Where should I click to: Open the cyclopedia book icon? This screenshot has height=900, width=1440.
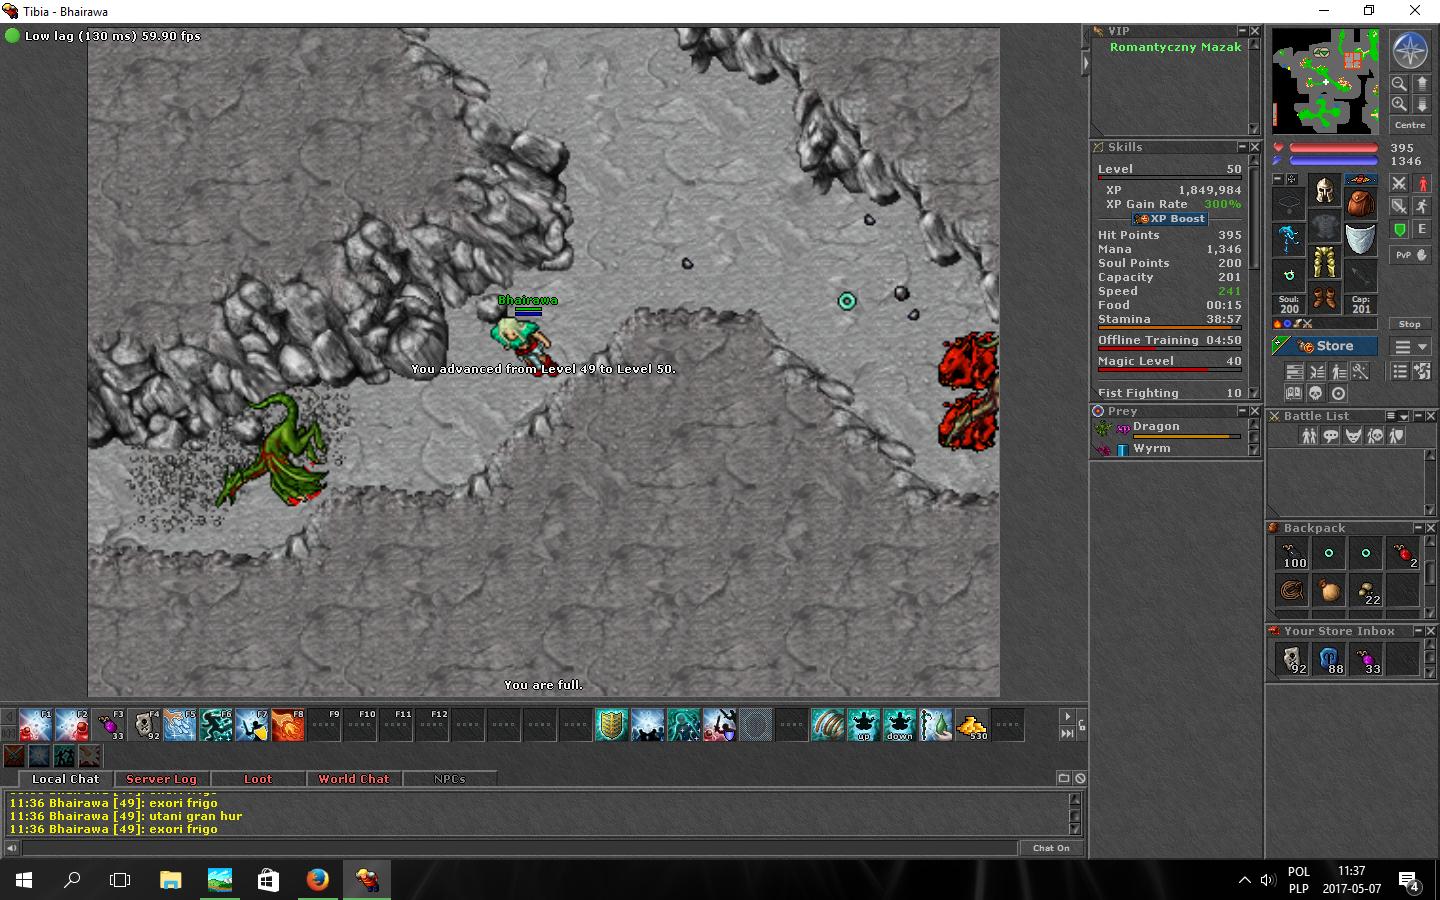(x=1292, y=394)
